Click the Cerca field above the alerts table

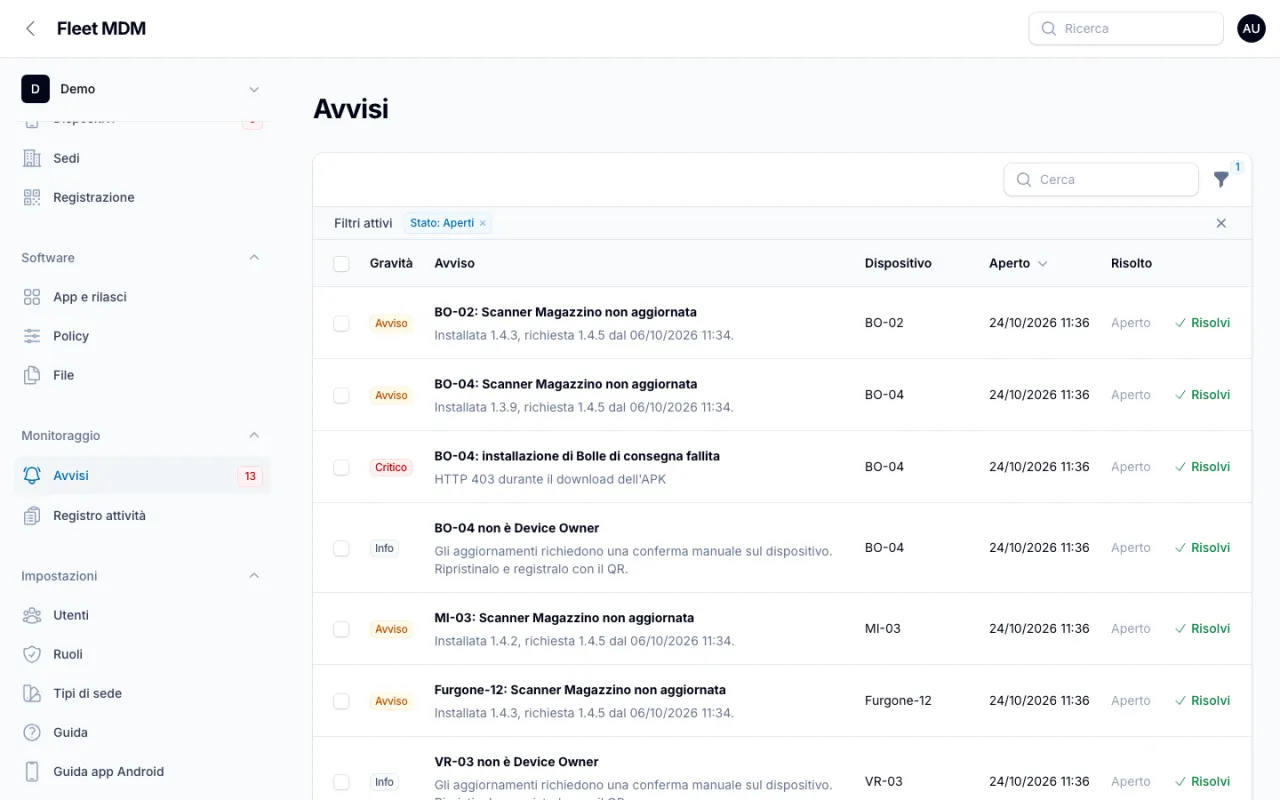(1101, 180)
